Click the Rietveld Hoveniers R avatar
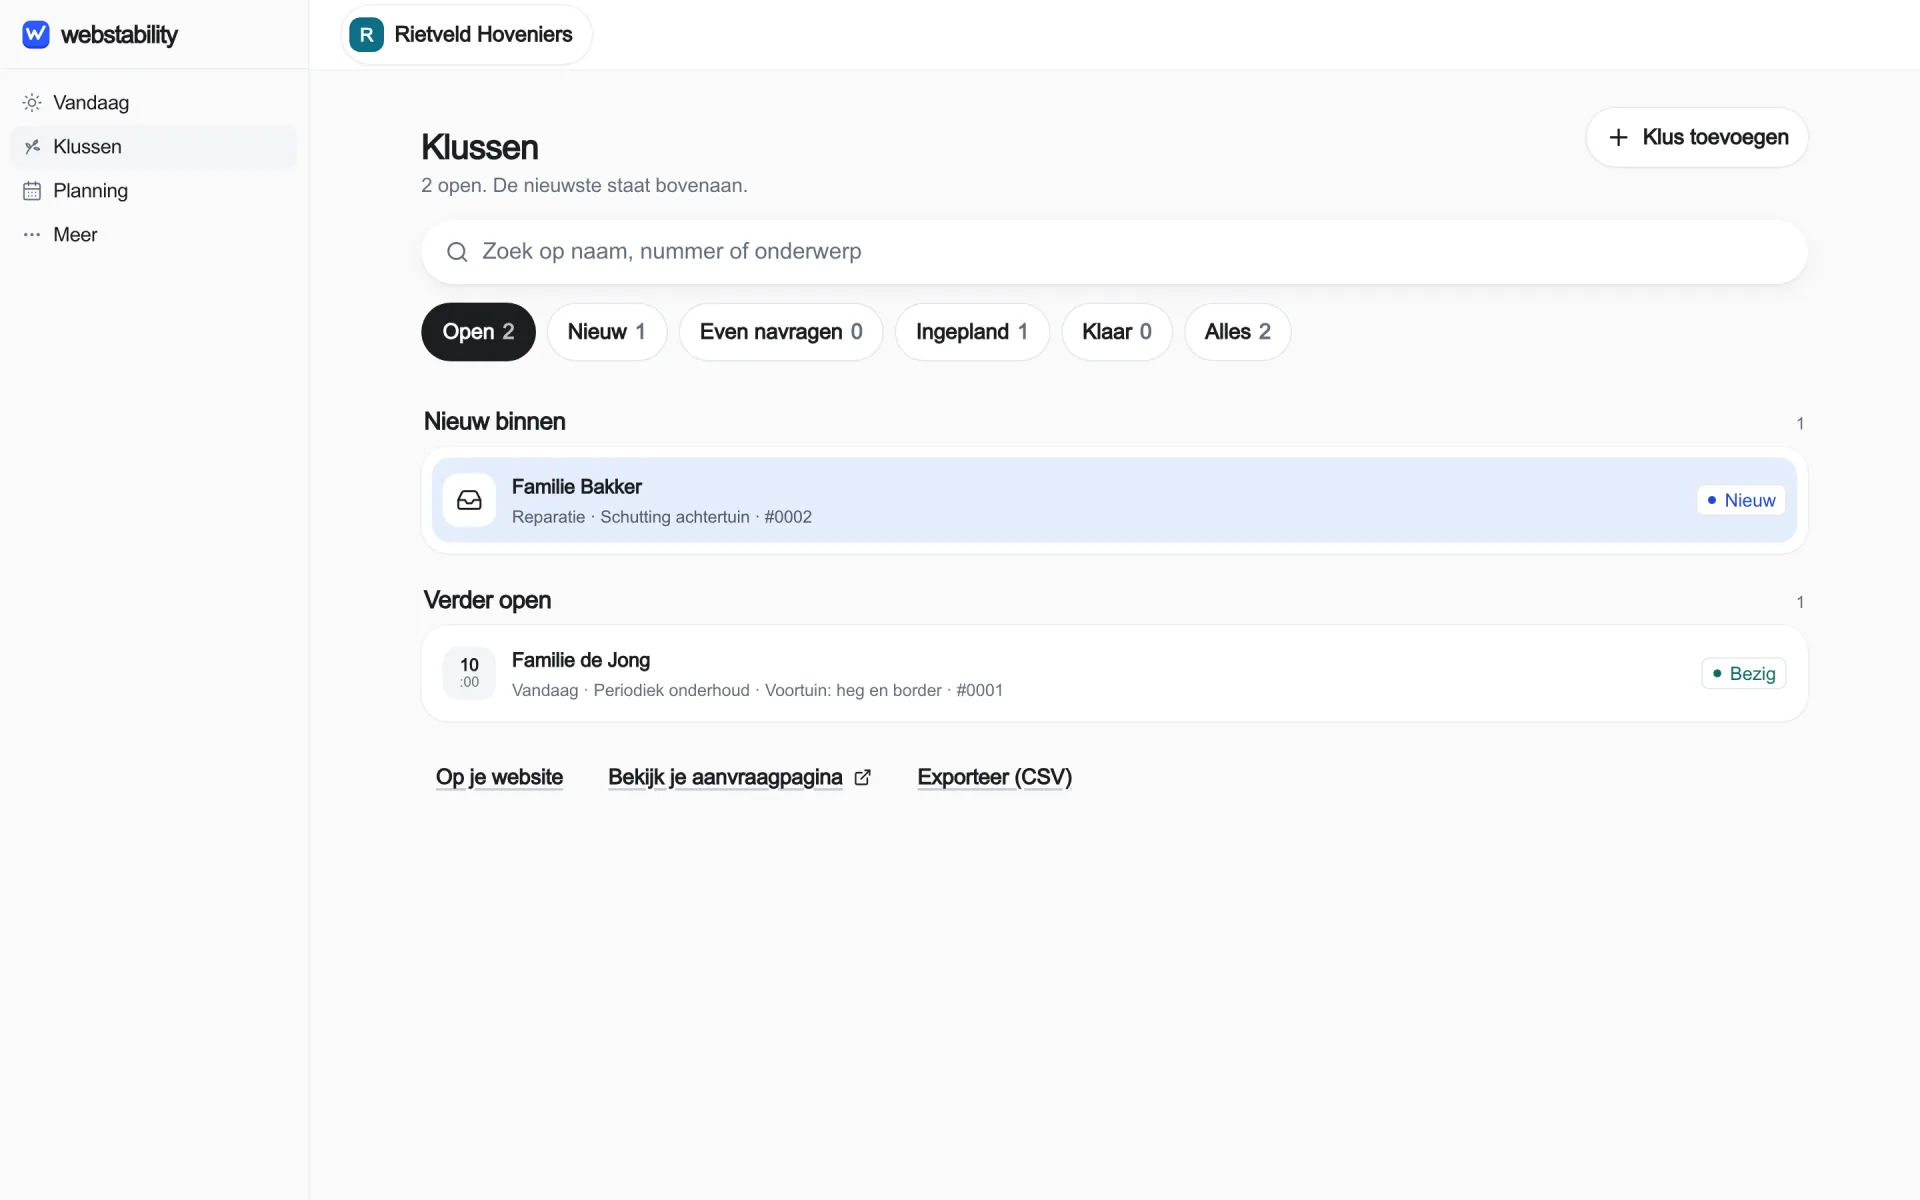Viewport: 1920px width, 1200px height. tap(366, 35)
